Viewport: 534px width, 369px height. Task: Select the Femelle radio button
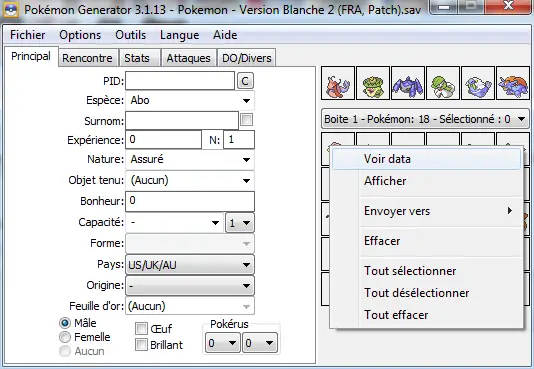coord(65,337)
